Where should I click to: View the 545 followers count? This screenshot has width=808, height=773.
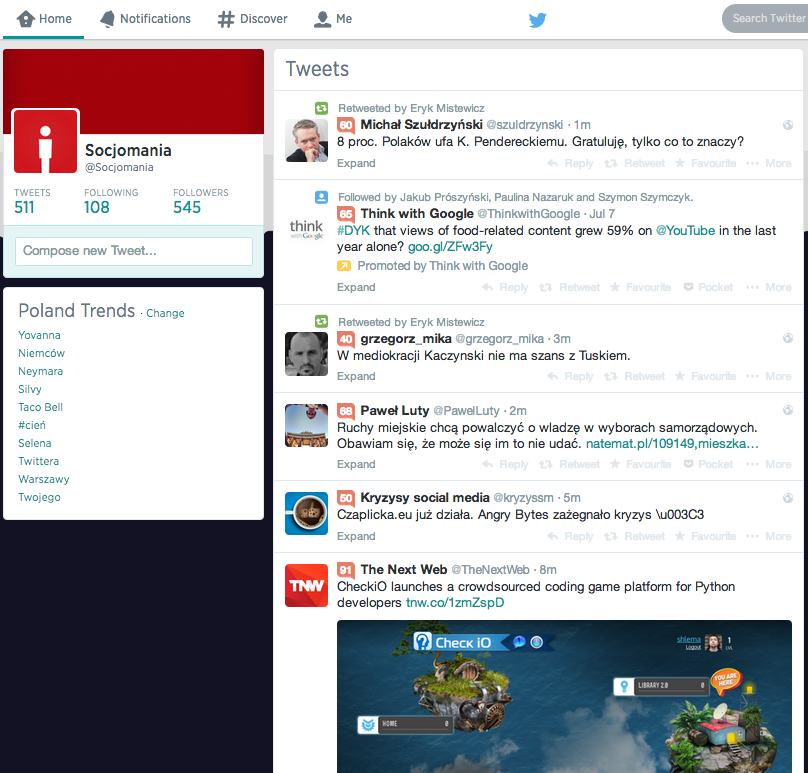point(200,201)
